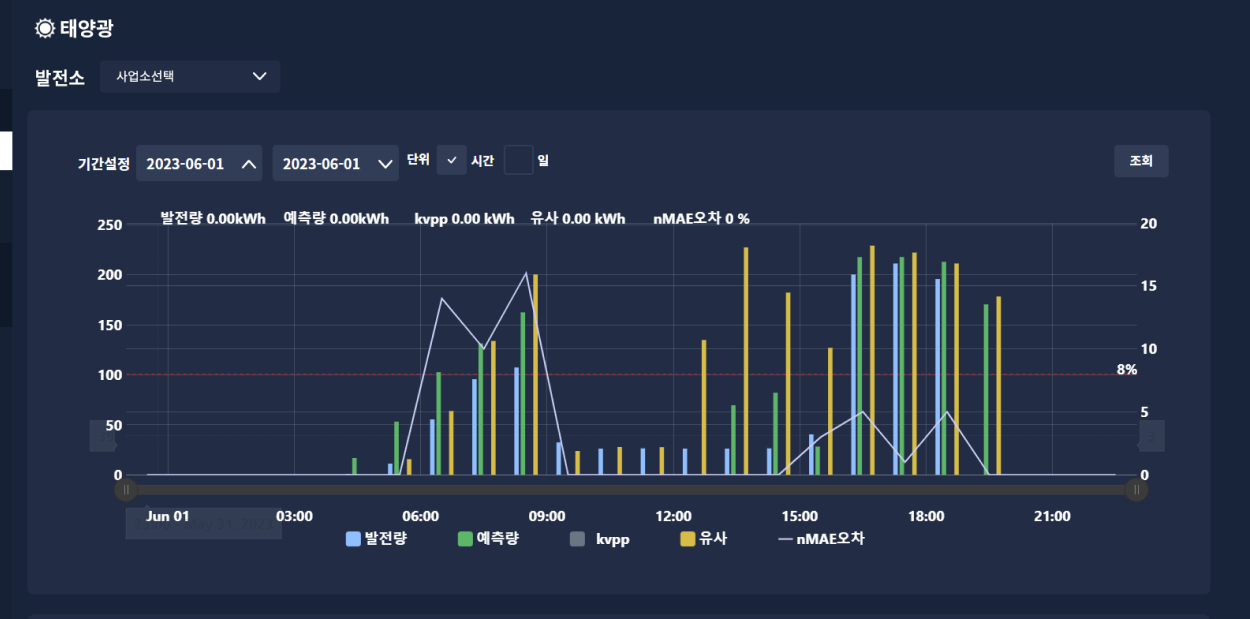Toggle the yellow 유사 legend icon

687,539
